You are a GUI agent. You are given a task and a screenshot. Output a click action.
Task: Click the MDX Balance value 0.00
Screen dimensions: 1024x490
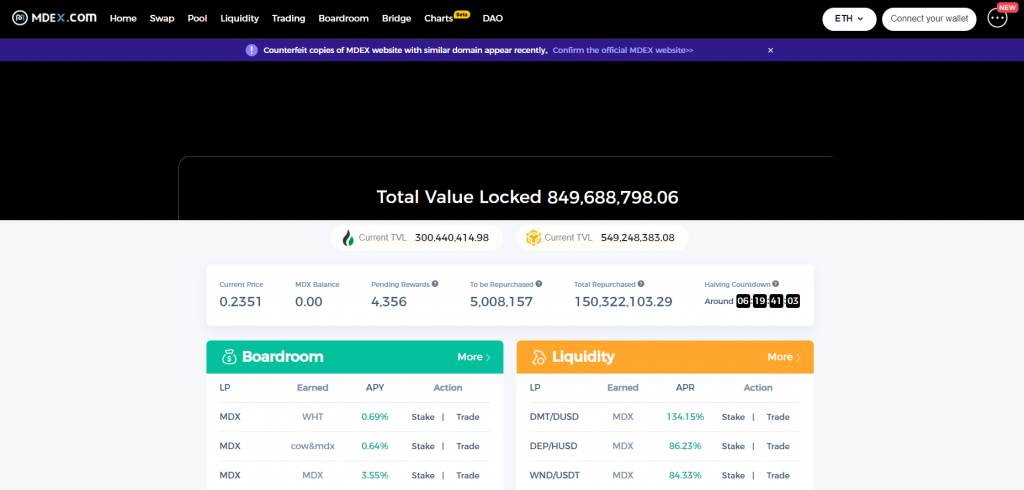309,302
